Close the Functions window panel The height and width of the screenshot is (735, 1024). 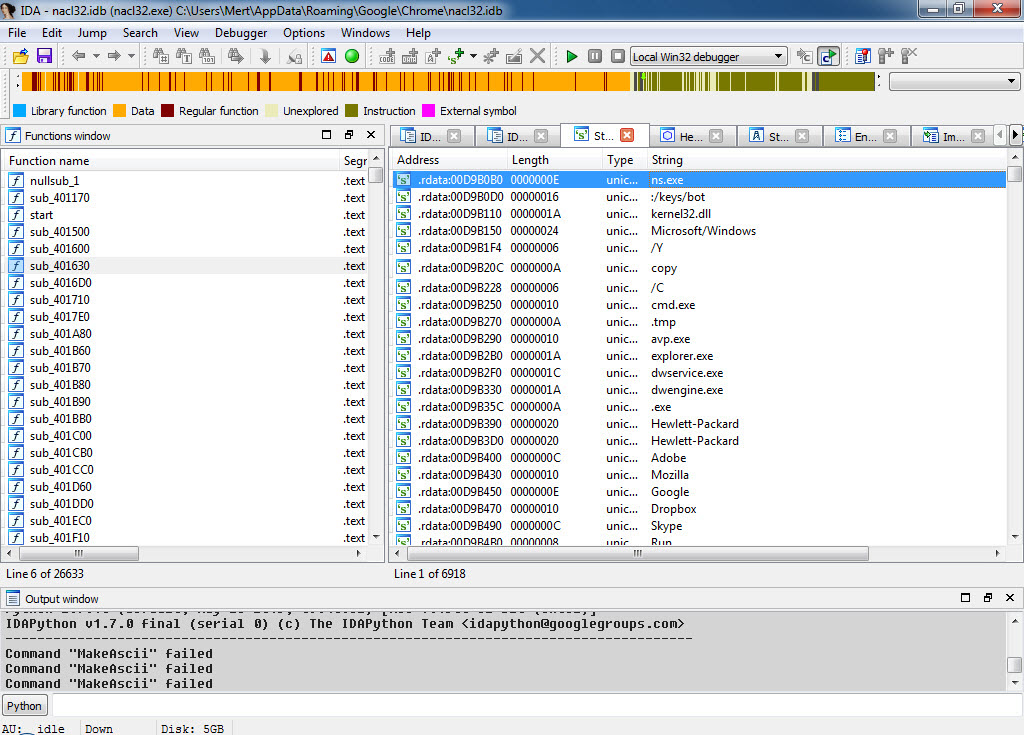tap(371, 135)
